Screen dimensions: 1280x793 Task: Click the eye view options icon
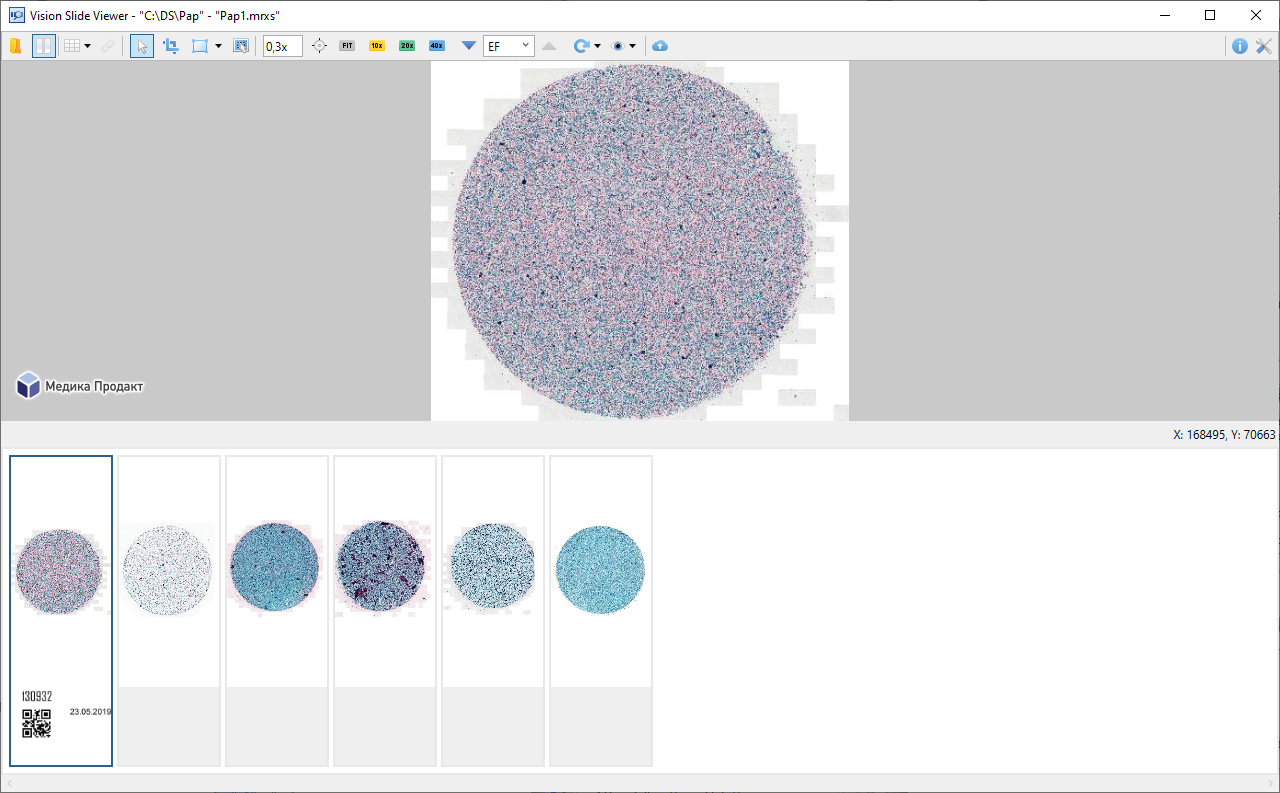click(x=618, y=46)
